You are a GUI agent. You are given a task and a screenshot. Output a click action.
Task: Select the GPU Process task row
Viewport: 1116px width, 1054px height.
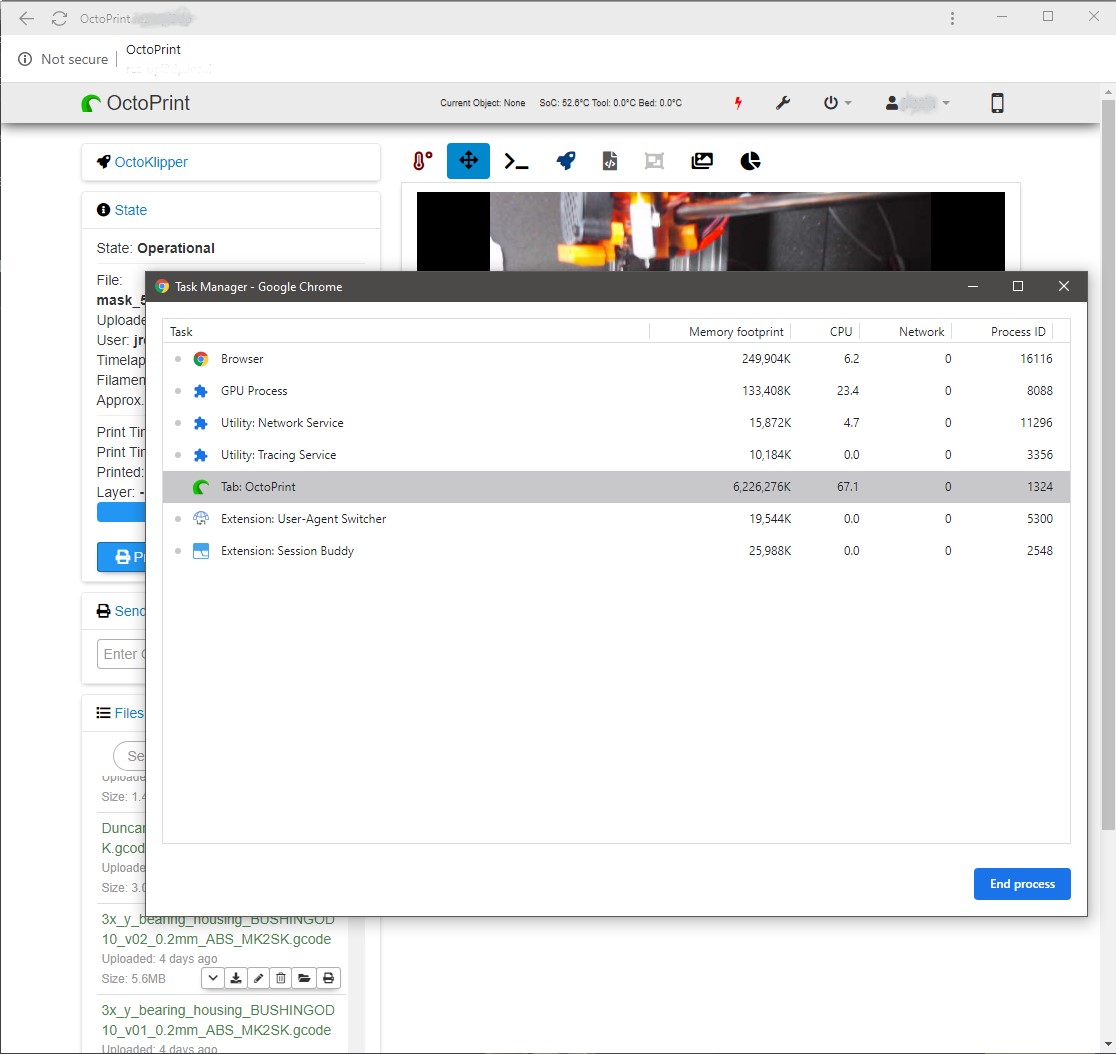coord(616,391)
